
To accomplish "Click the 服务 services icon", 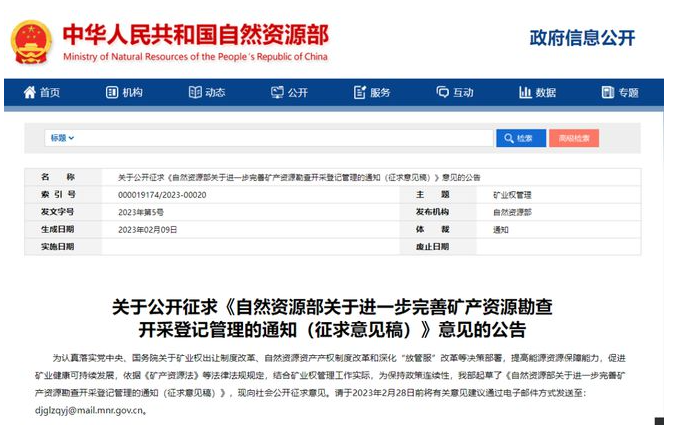I will (359, 93).
